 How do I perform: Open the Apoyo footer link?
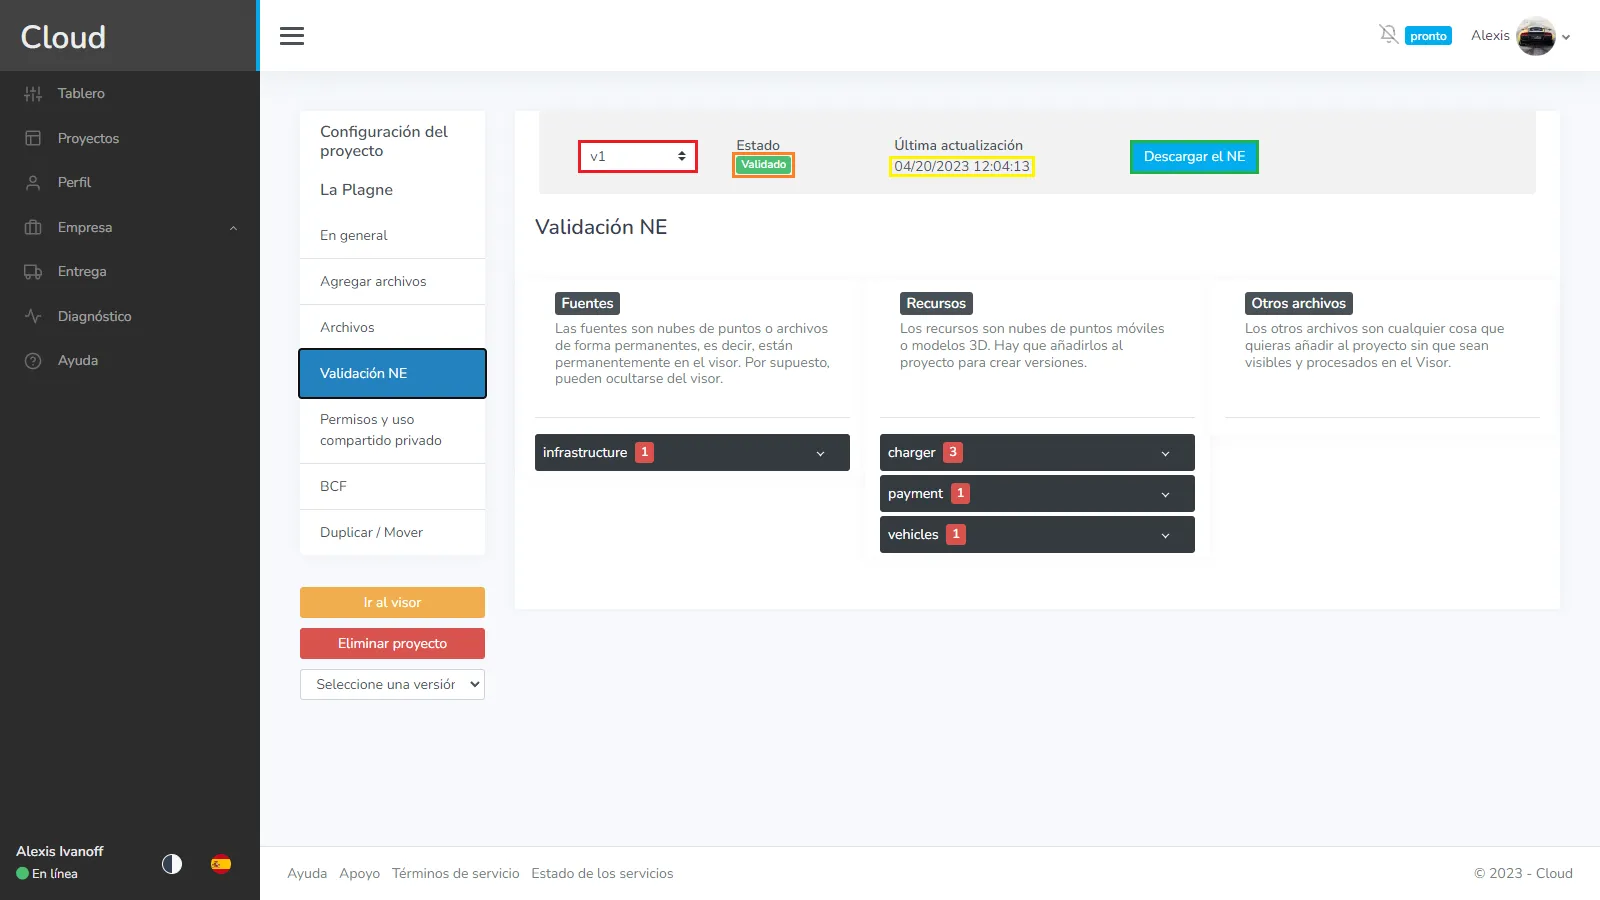point(359,873)
